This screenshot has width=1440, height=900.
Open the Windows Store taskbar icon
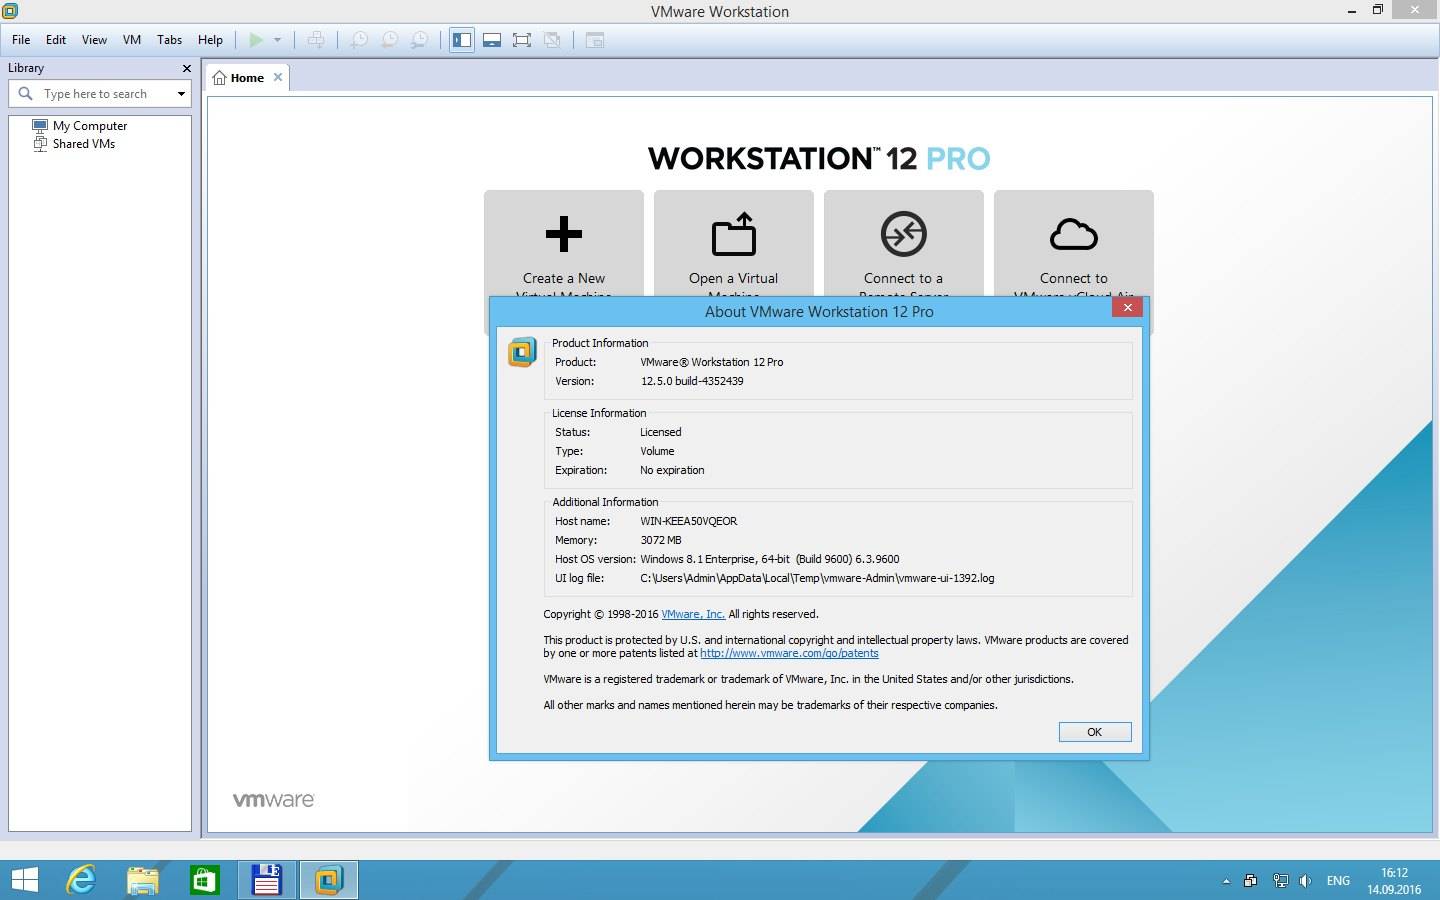(205, 880)
